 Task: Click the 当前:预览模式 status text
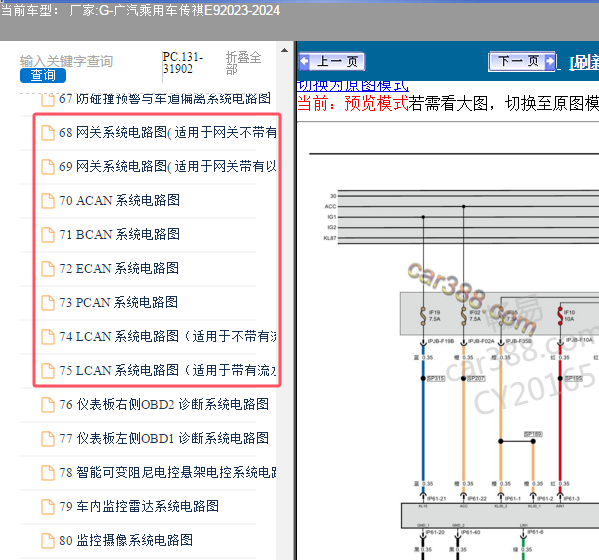click(353, 104)
